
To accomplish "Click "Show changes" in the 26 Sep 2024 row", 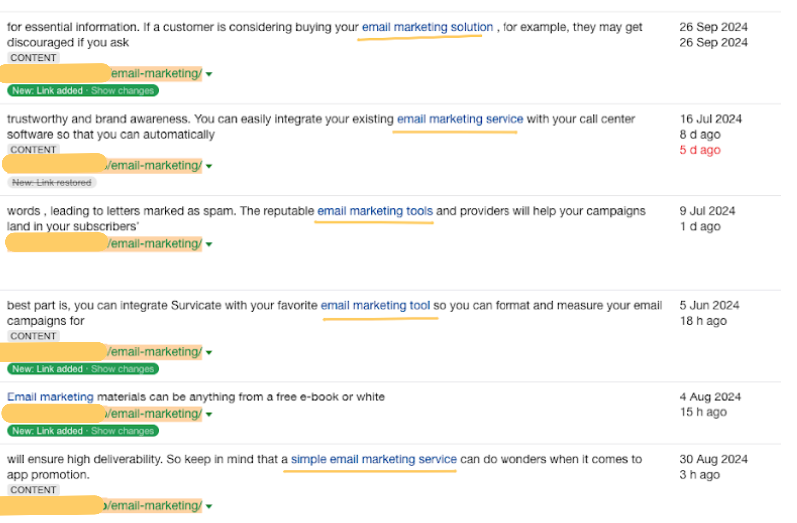I will tap(123, 91).
